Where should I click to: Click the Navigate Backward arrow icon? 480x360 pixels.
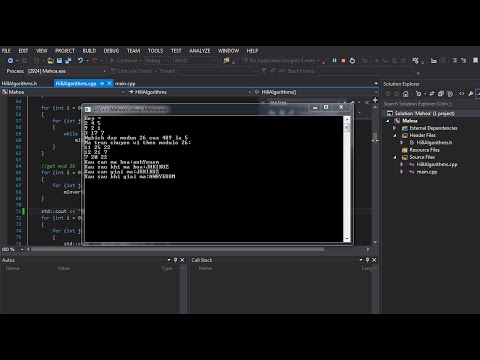(x=10, y=60)
